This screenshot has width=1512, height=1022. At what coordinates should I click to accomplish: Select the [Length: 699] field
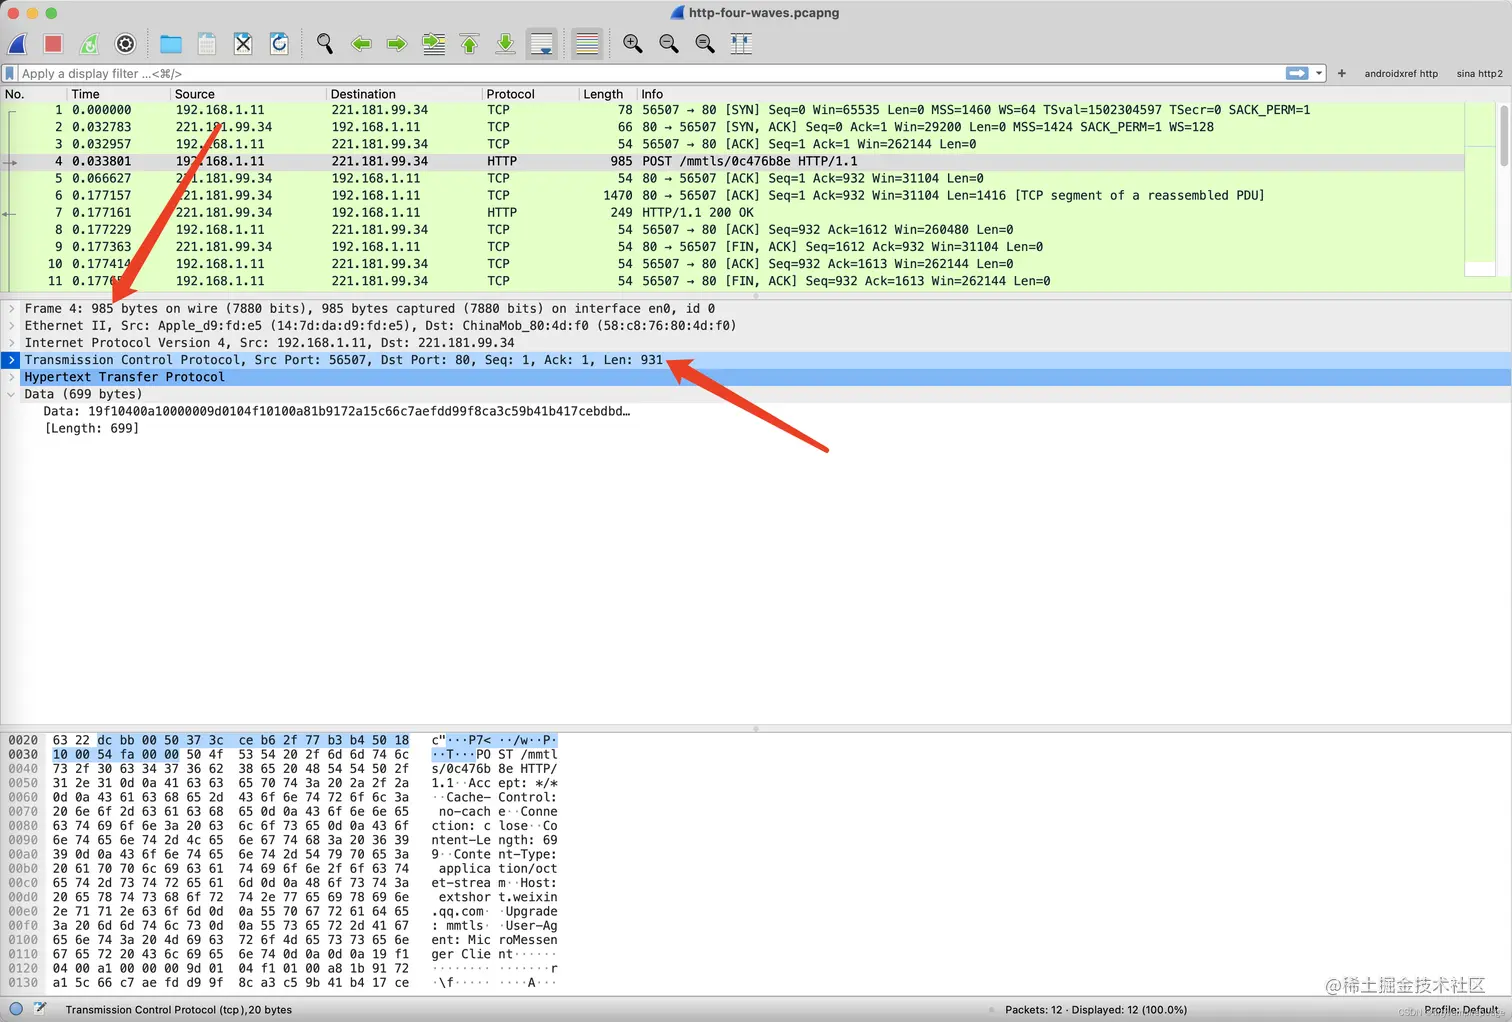coord(92,428)
